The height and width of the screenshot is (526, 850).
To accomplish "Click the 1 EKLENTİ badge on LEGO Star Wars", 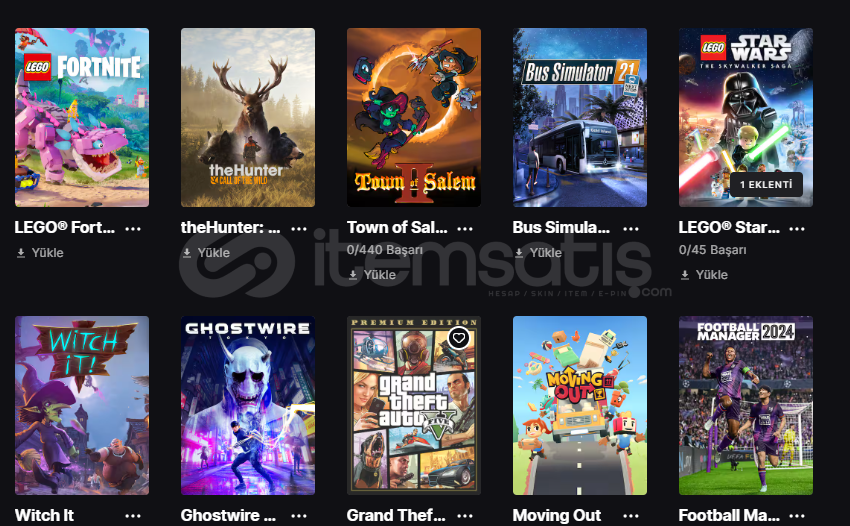I will (766, 185).
